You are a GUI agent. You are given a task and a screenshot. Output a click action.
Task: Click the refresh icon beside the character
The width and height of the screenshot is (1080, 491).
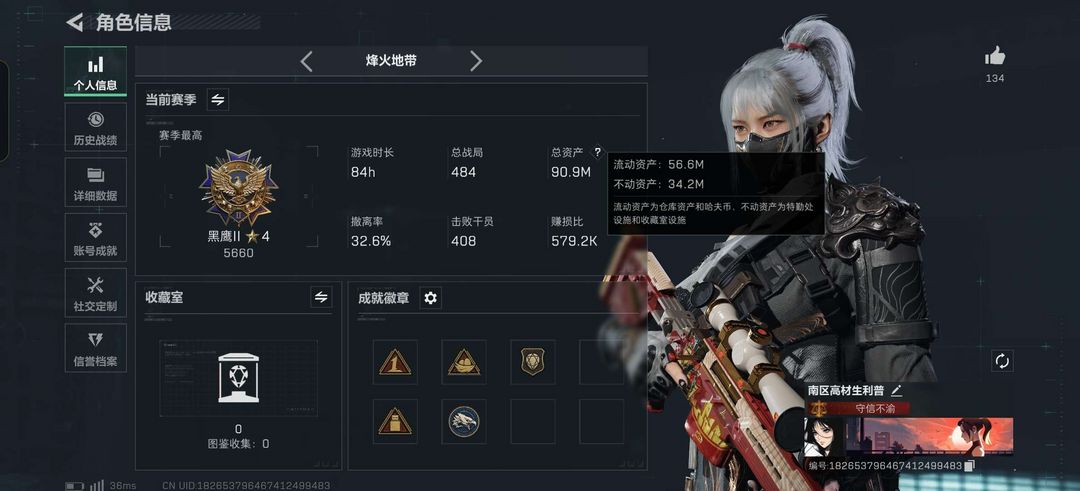[x=1002, y=361]
